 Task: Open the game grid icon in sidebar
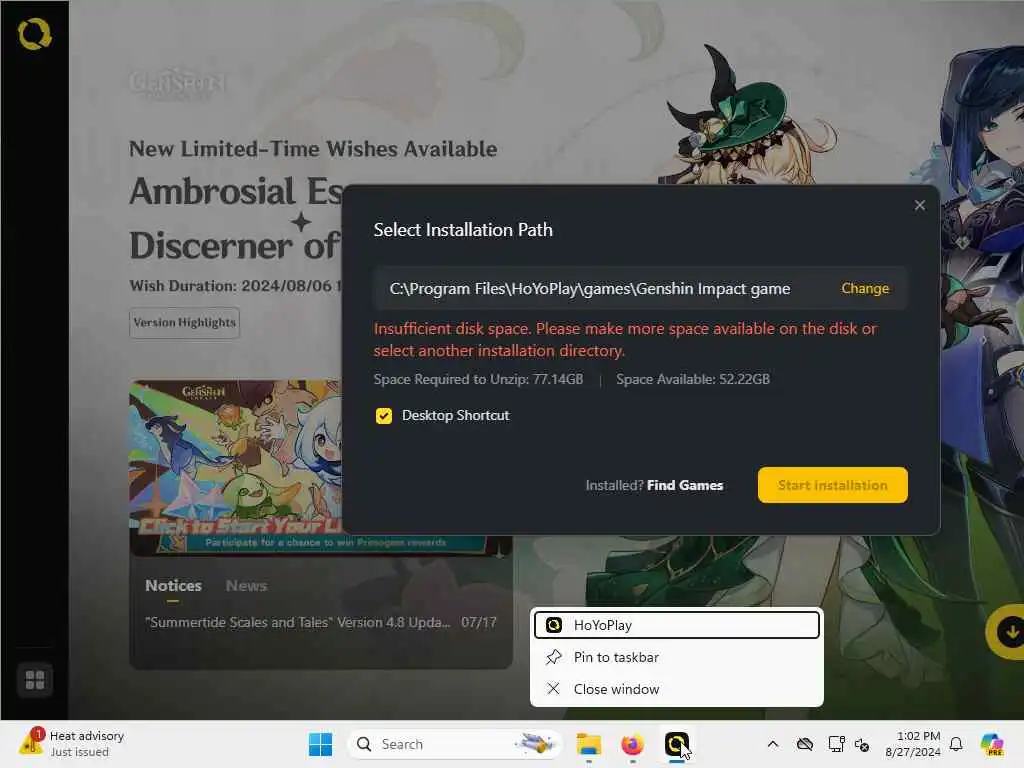click(35, 680)
